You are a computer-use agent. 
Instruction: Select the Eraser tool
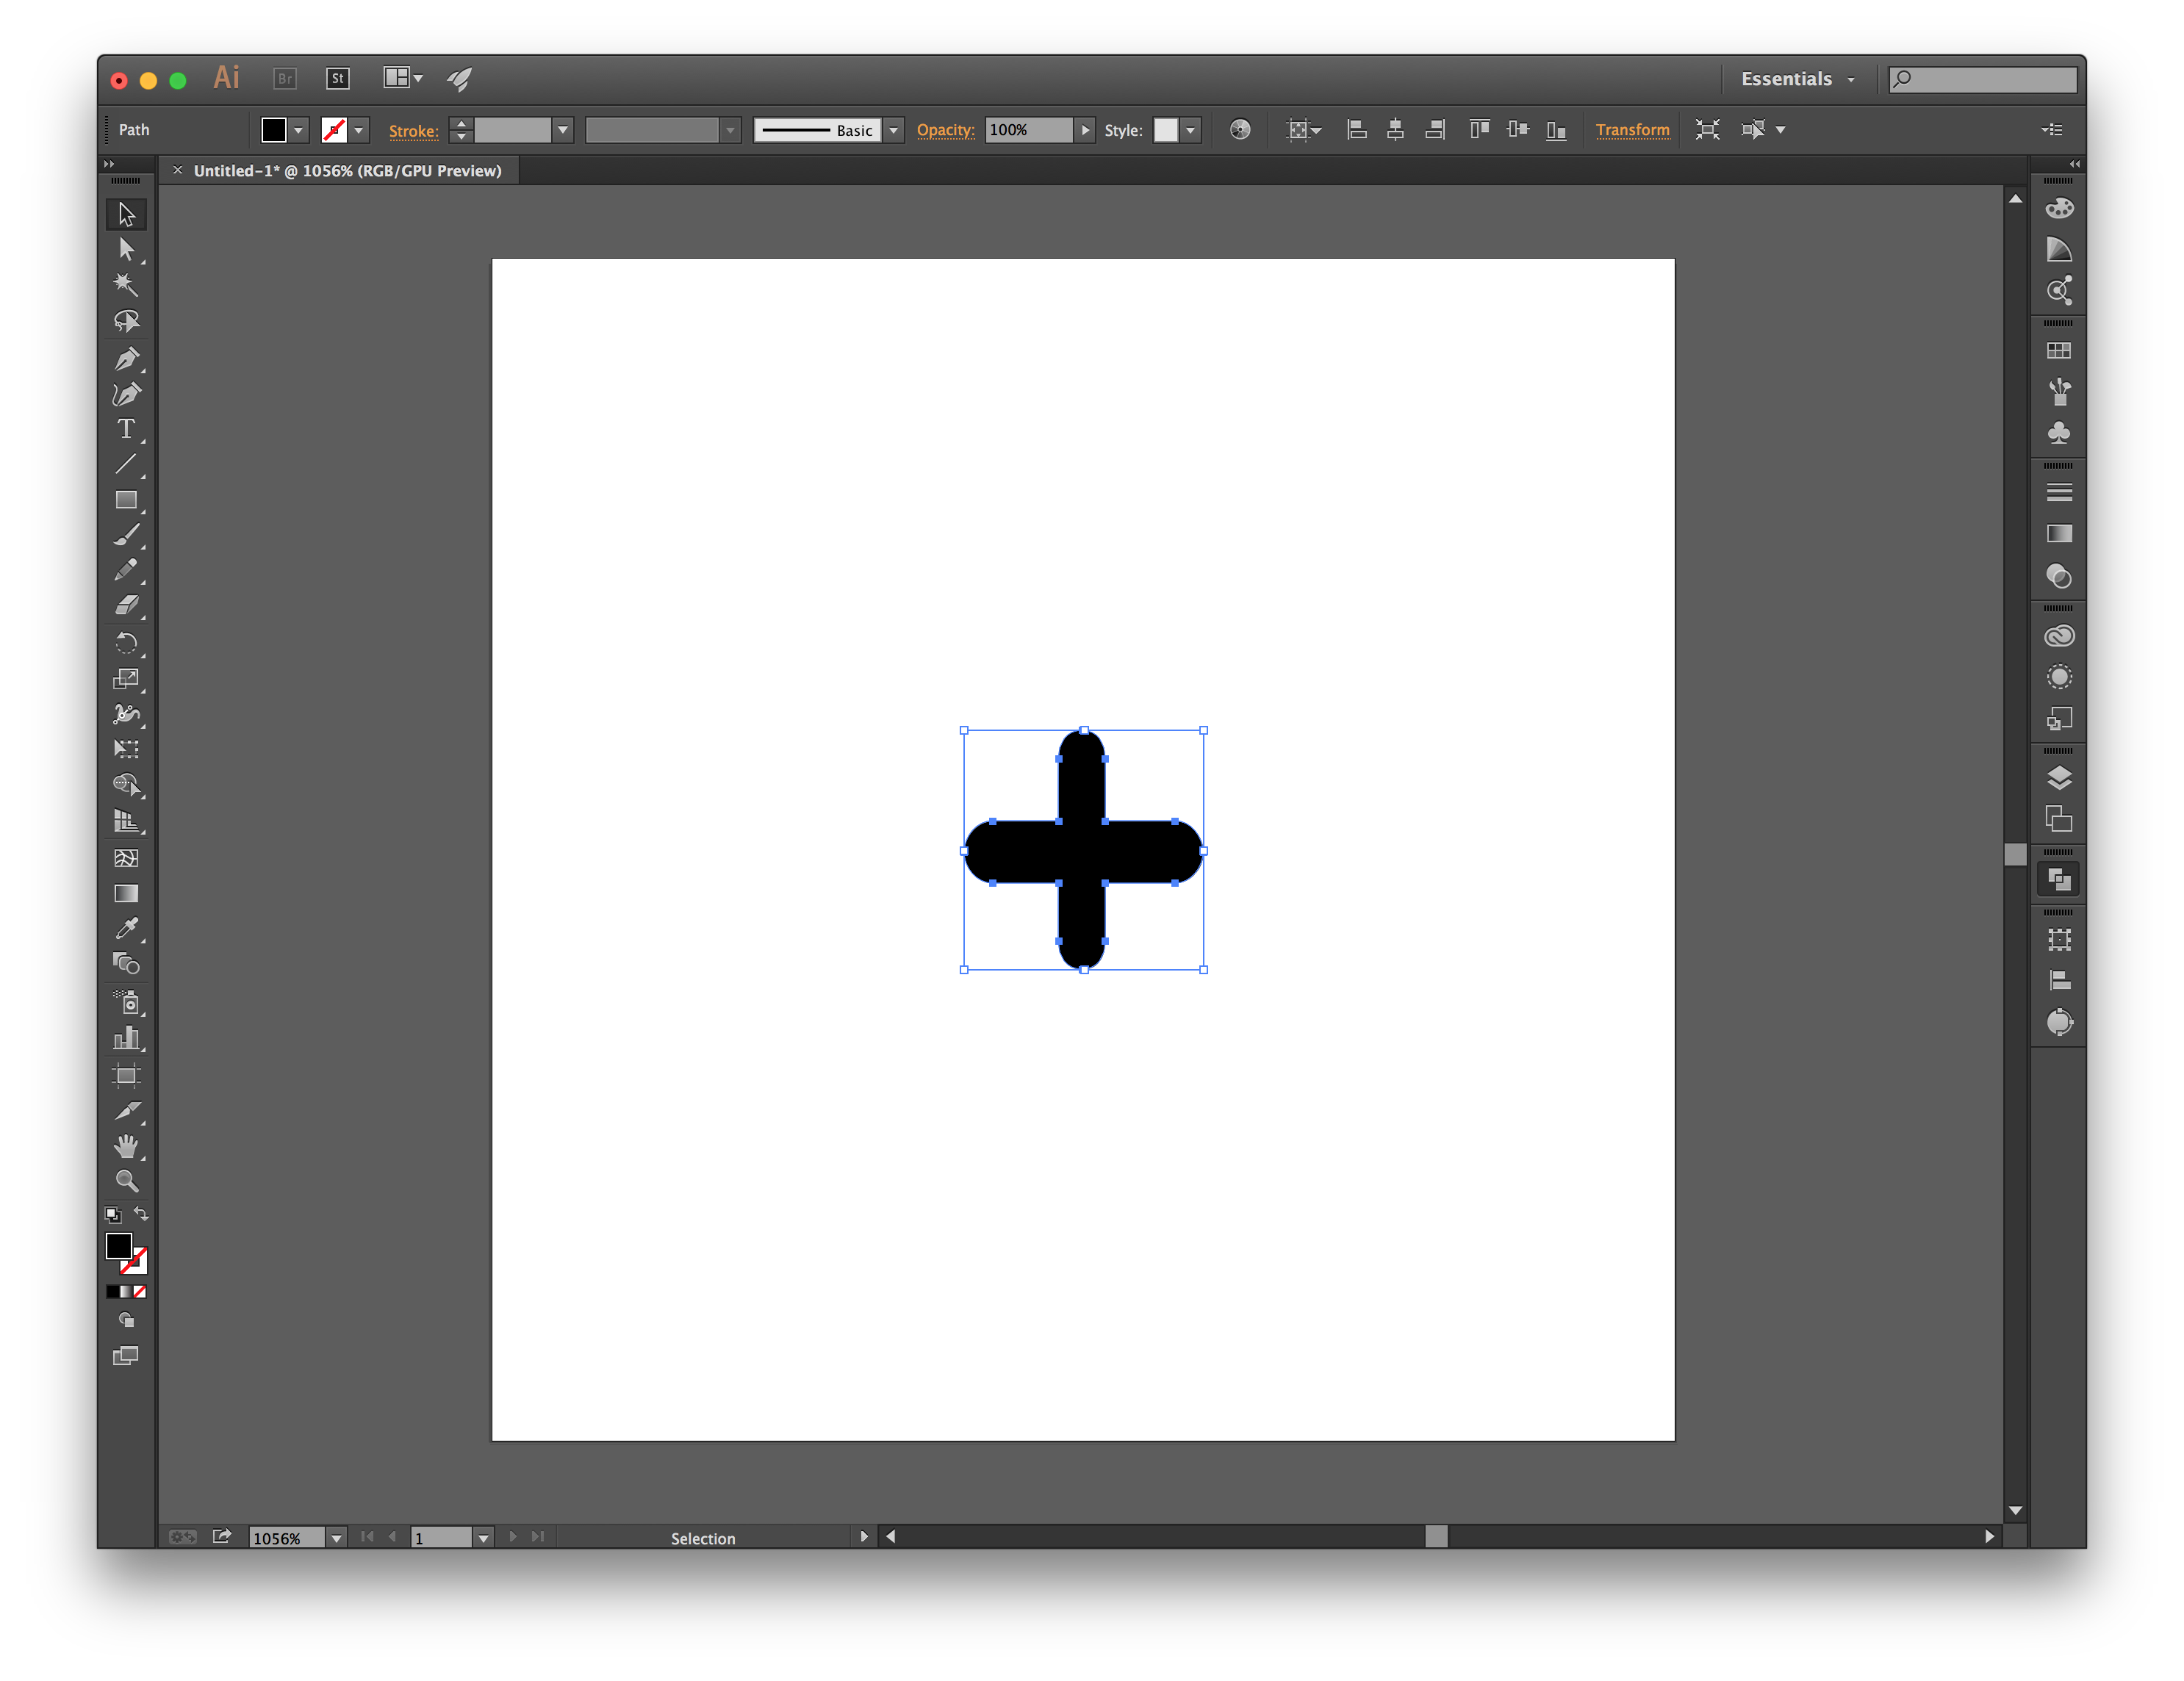tap(126, 606)
